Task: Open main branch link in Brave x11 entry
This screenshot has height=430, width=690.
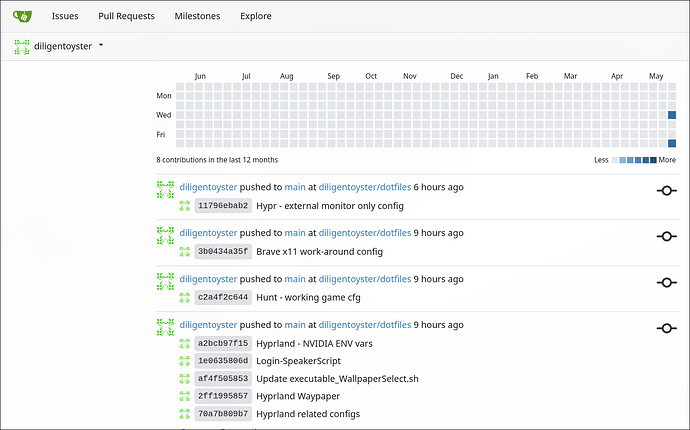Action: pyautogui.click(x=295, y=233)
